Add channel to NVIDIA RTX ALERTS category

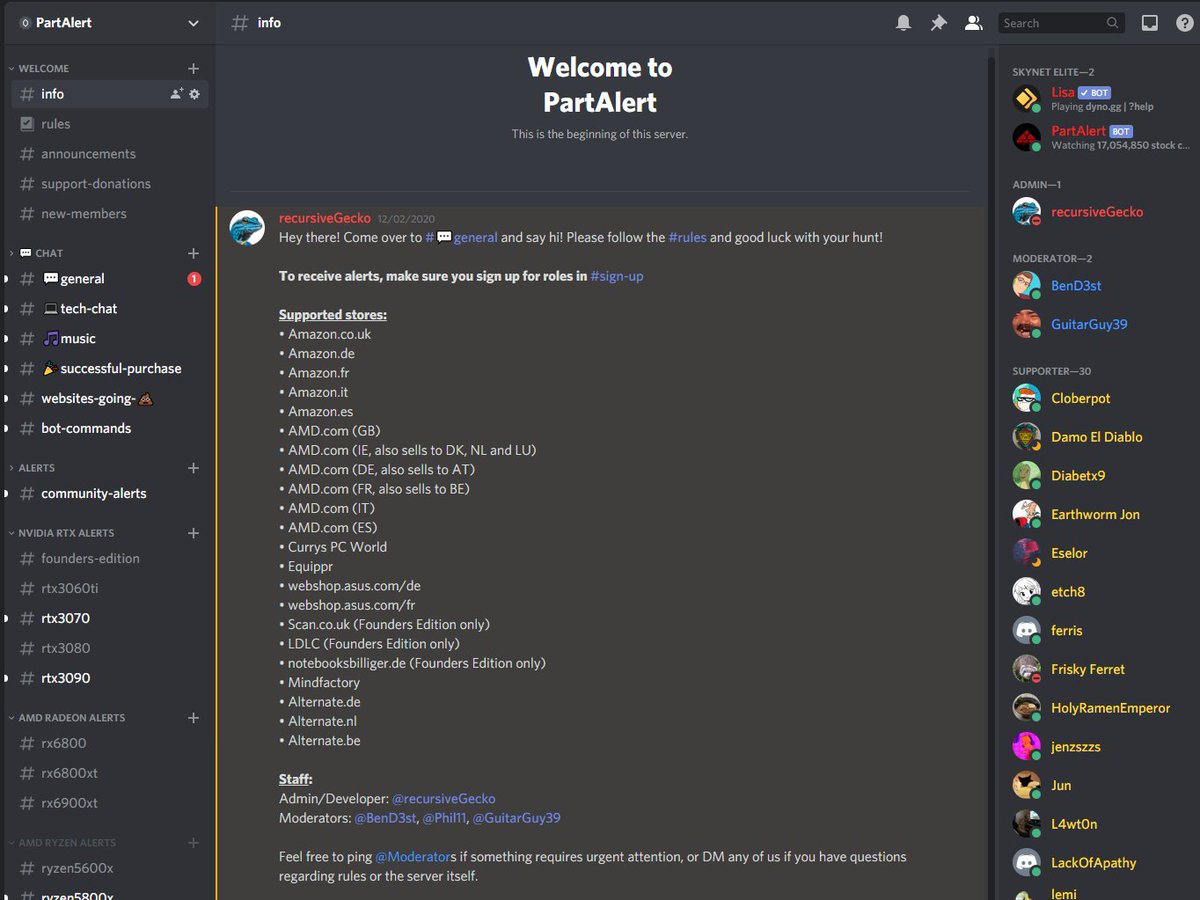point(193,533)
